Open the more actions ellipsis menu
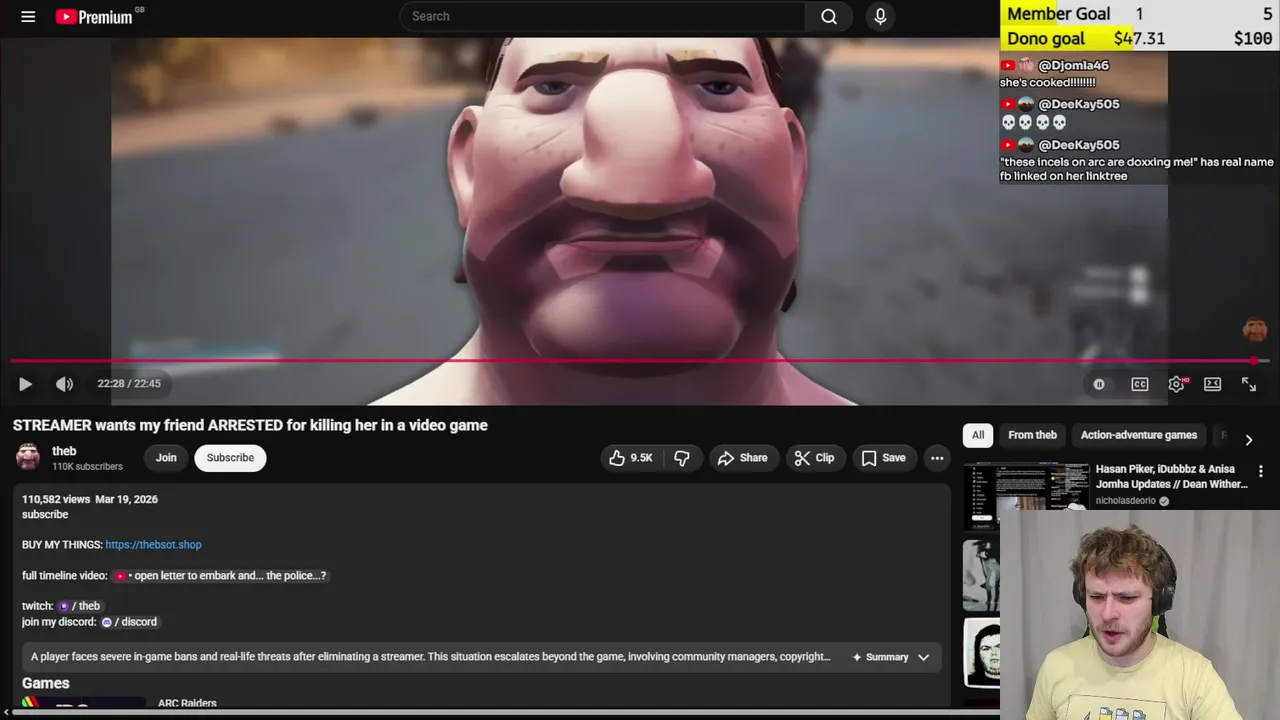The image size is (1280, 720). click(x=937, y=458)
